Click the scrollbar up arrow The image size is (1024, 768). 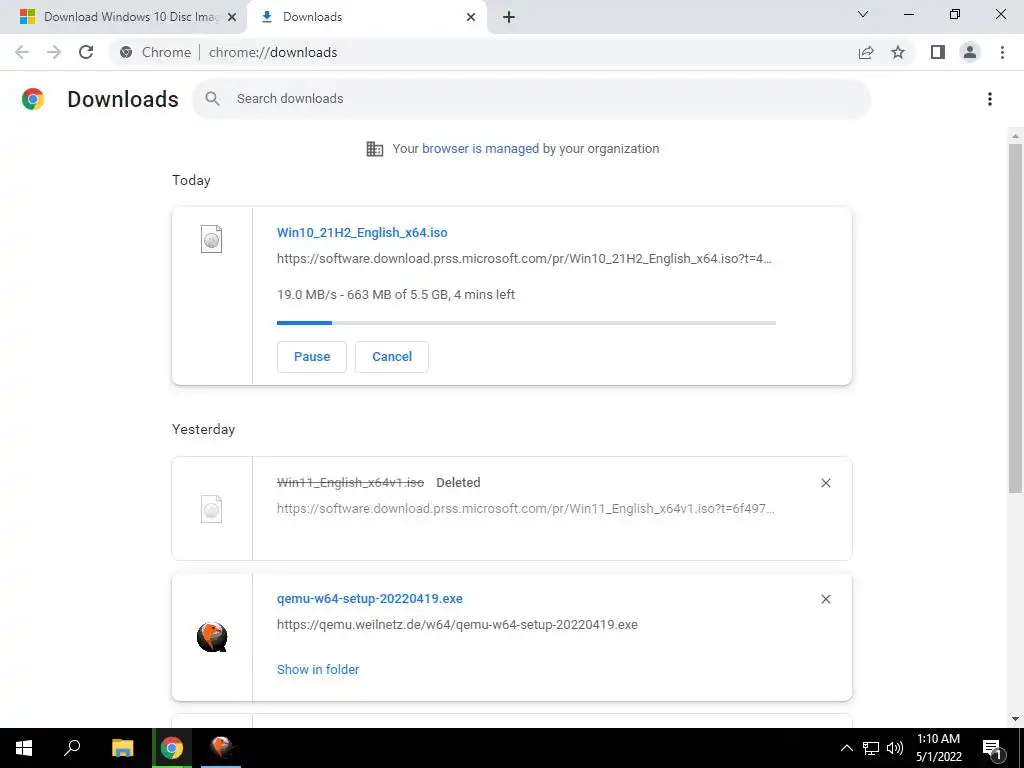point(1015,136)
